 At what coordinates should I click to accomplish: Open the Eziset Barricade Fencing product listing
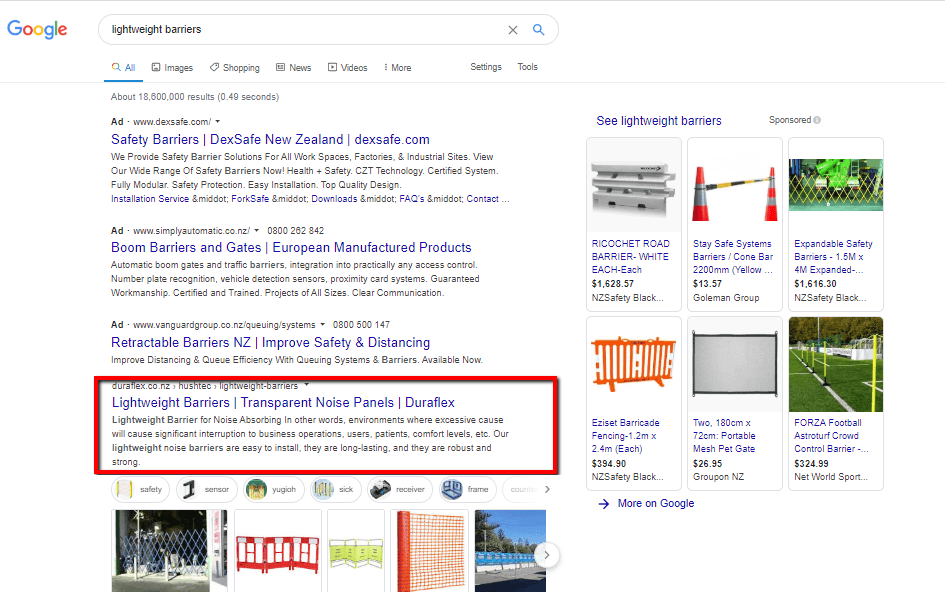click(x=626, y=436)
